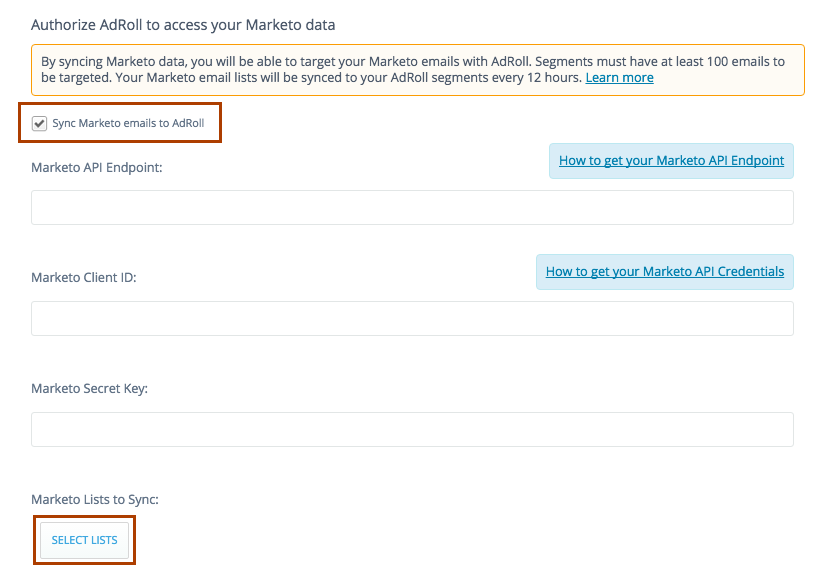
Task: Click 'By syncing Marketo data' opening notice text
Action: pos(114,62)
